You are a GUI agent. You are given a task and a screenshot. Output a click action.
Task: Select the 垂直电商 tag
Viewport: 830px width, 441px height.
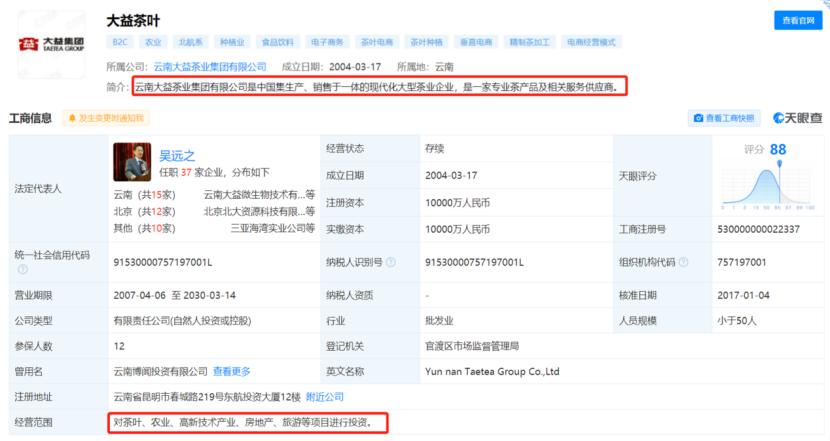point(476,42)
